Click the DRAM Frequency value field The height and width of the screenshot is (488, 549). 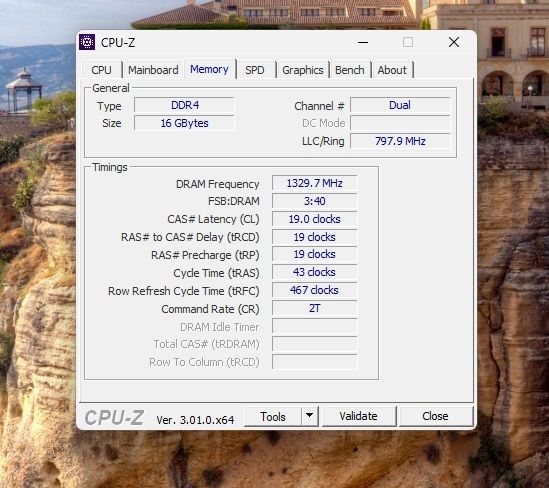[314, 183]
